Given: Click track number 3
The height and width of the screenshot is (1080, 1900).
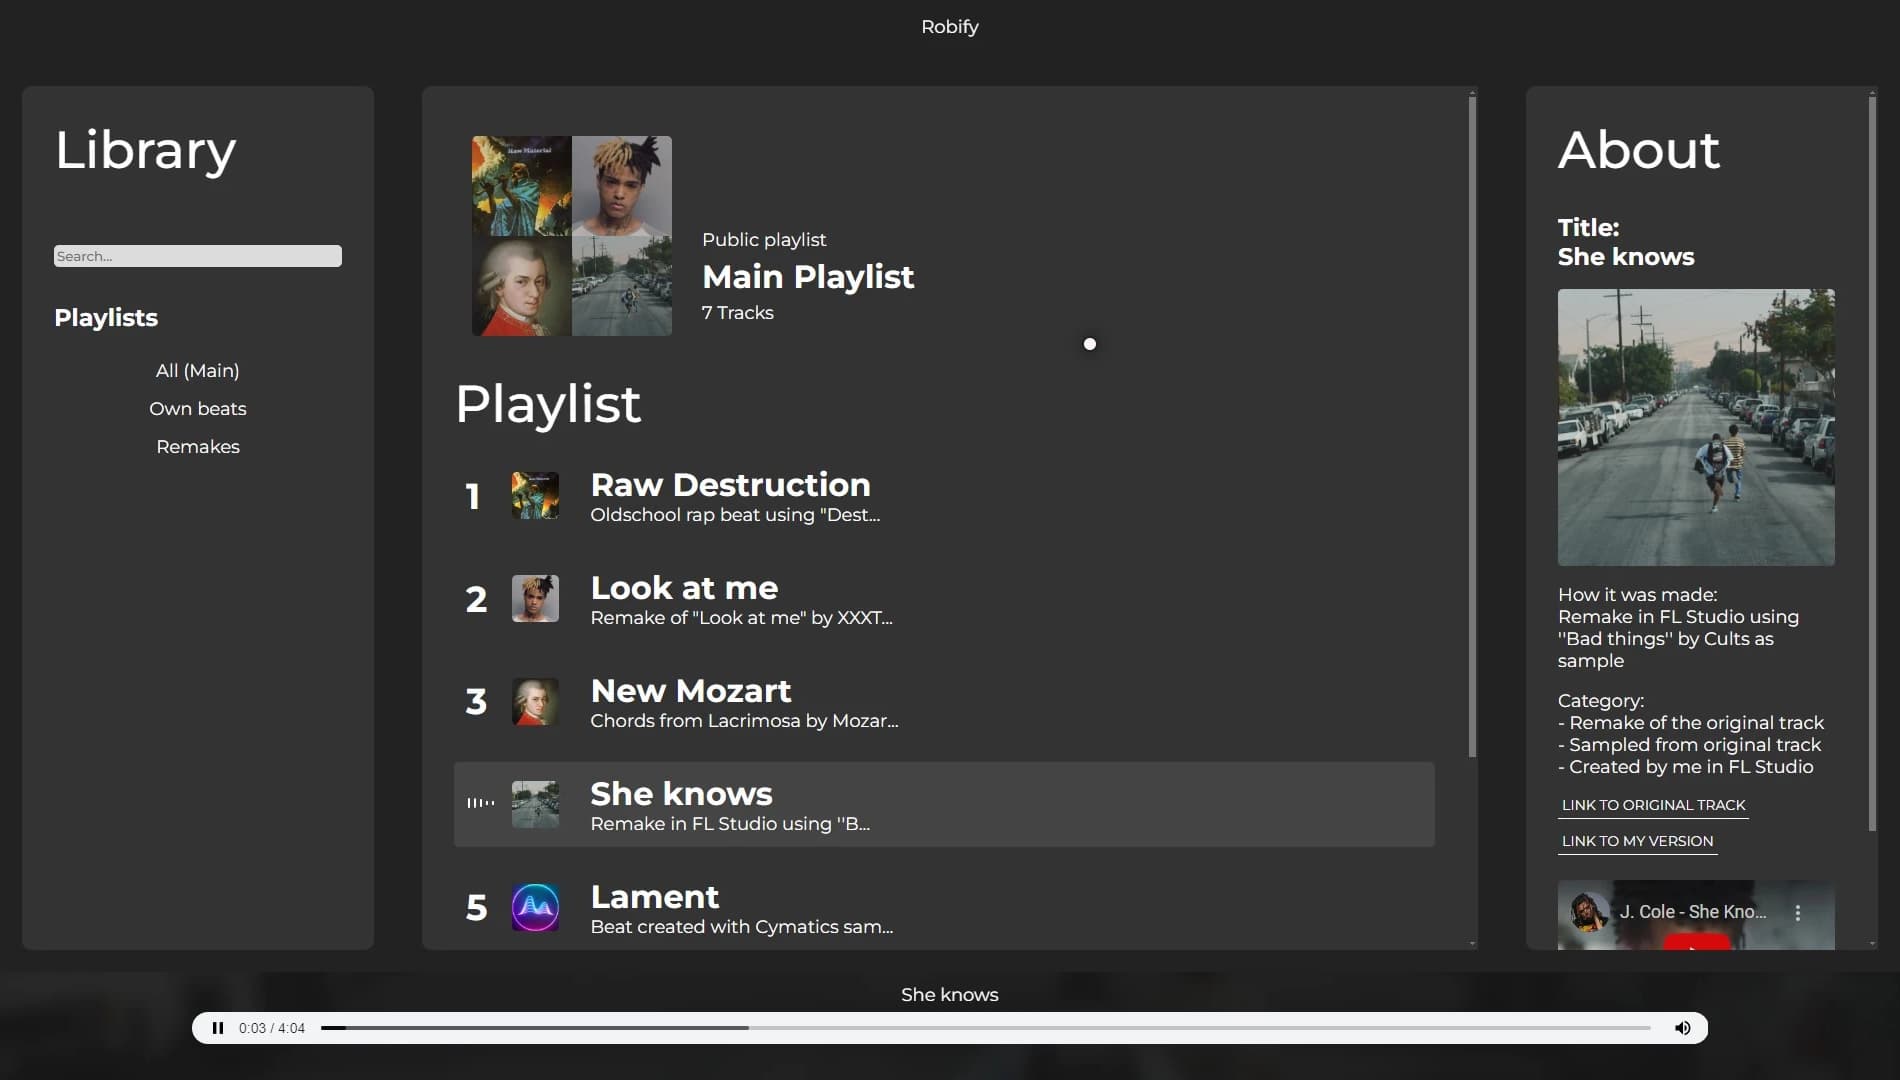Looking at the screenshot, I should tap(476, 703).
